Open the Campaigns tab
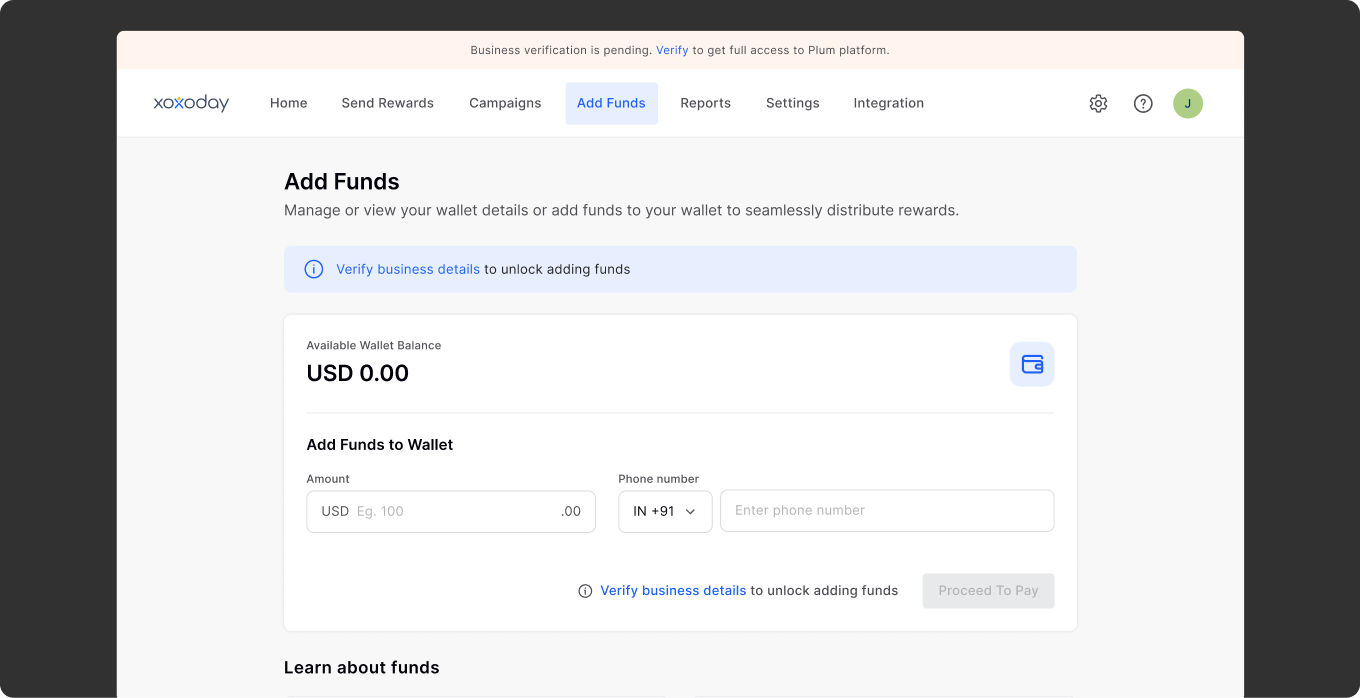Screen dimensions: 1360x698 (x=505, y=103)
